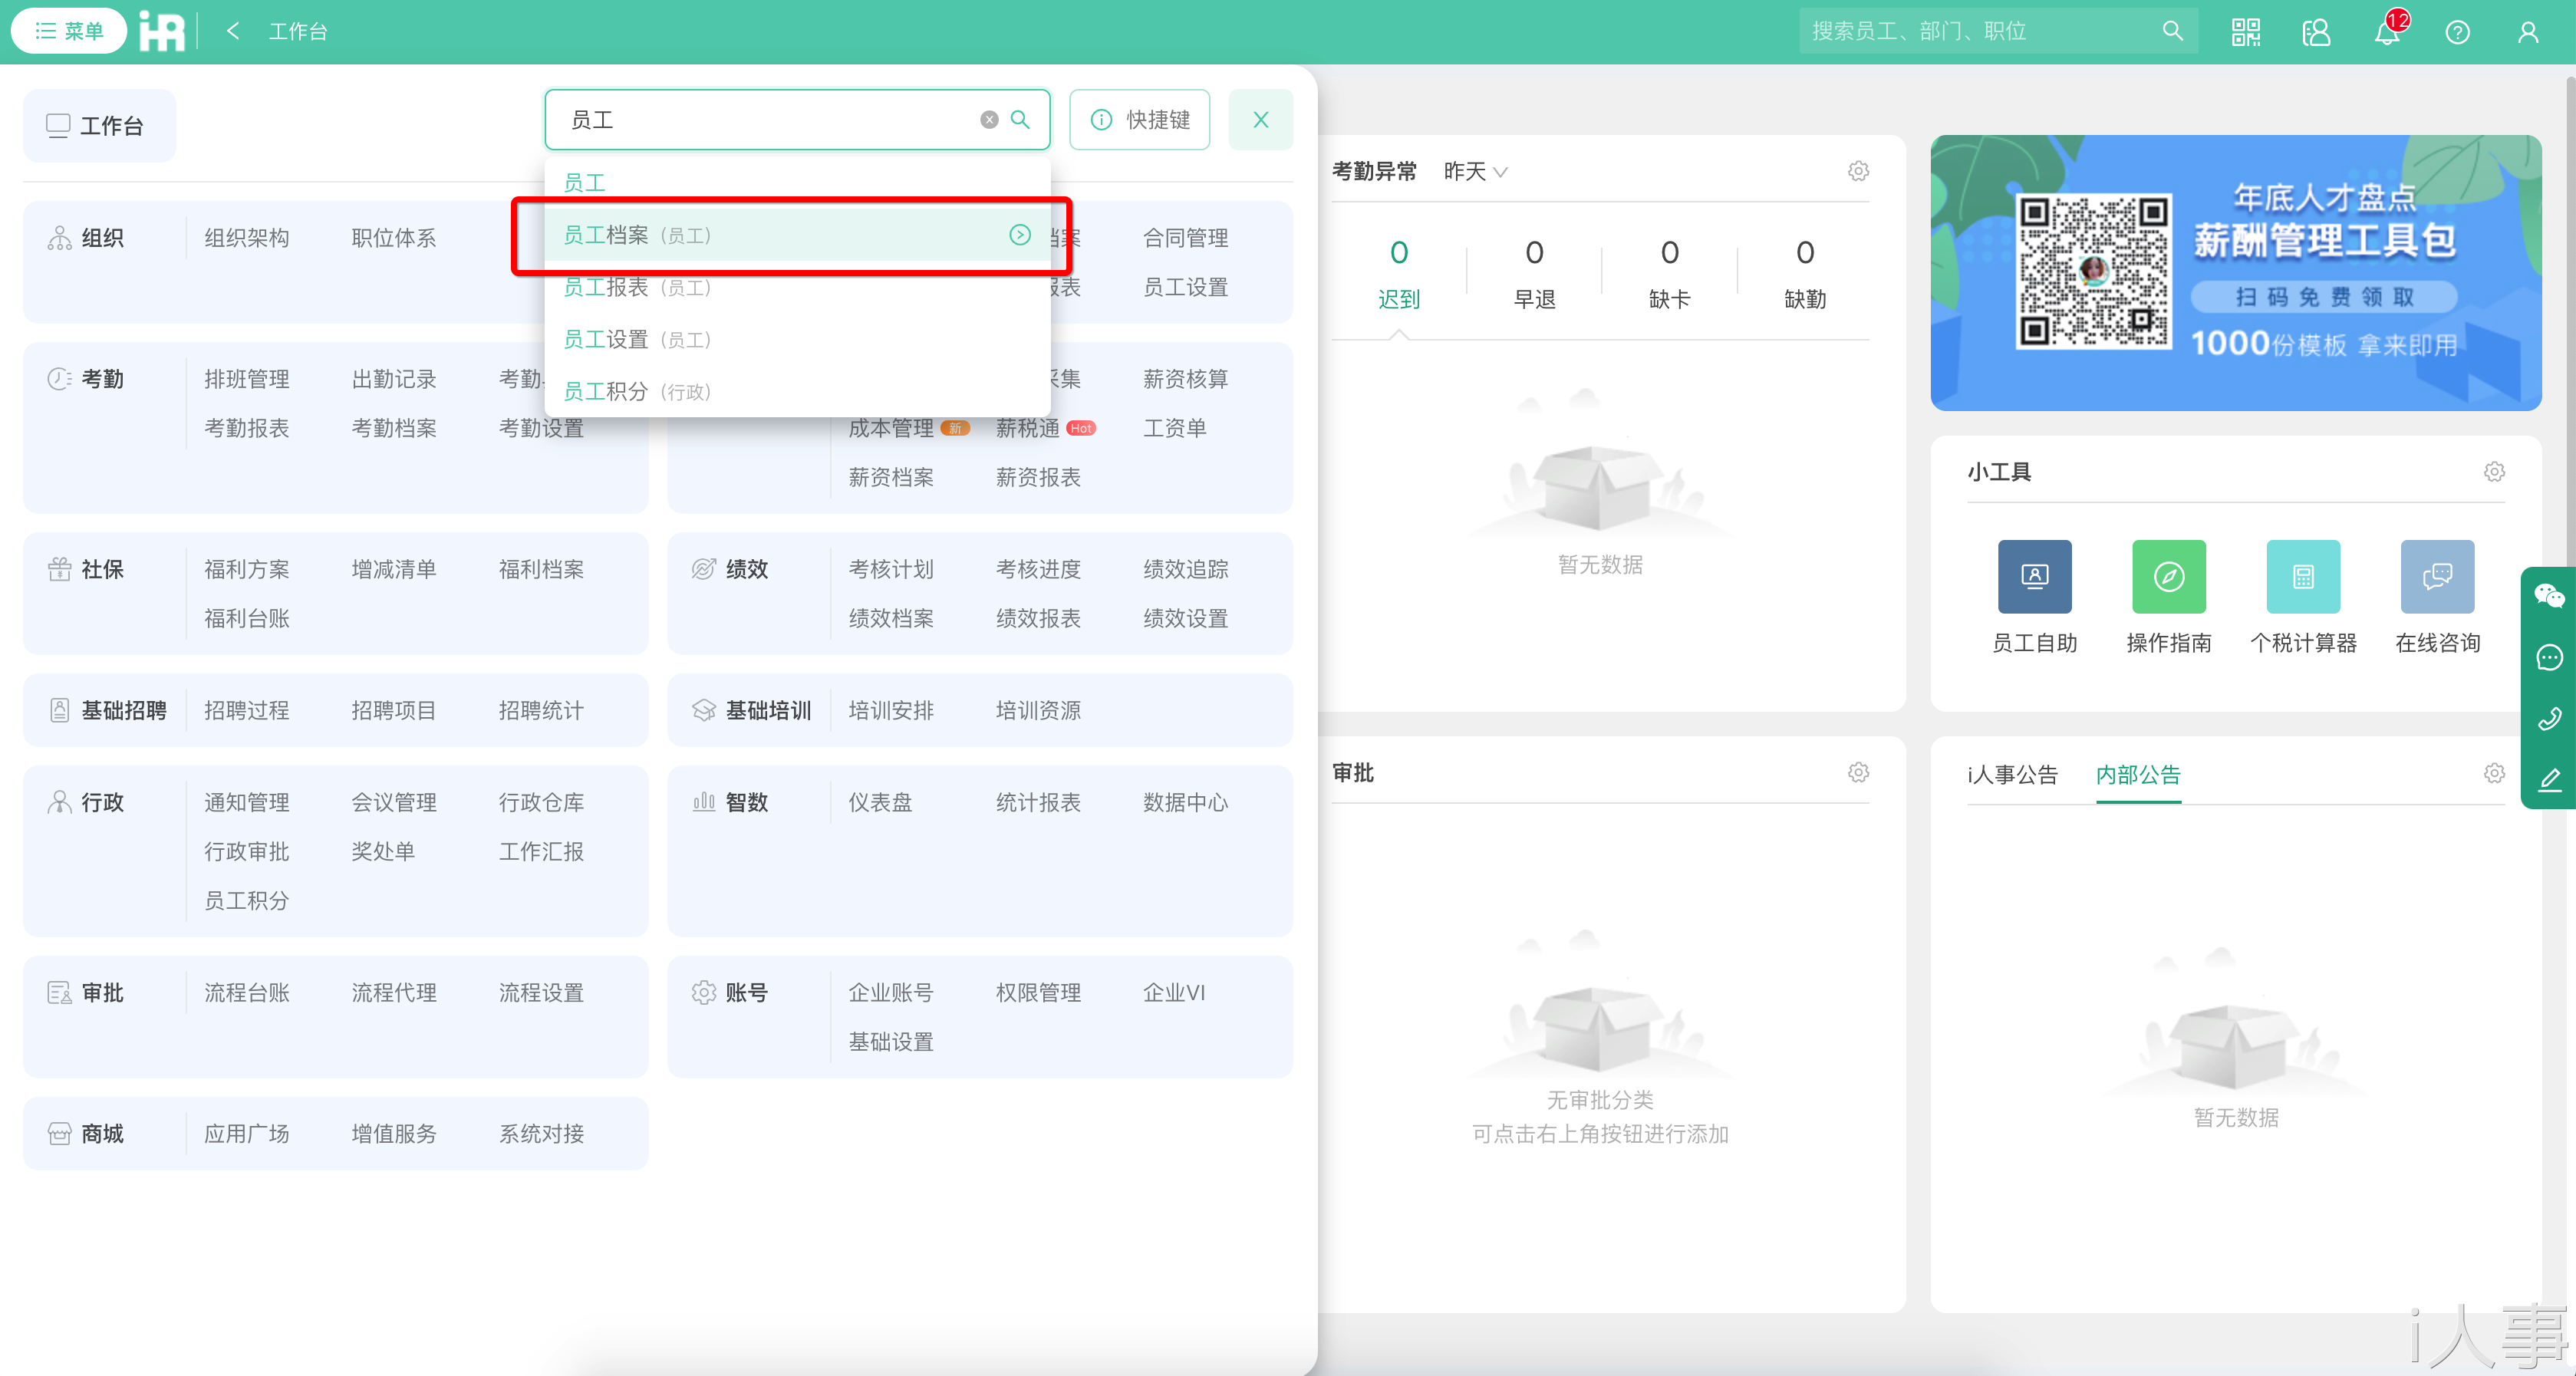Open 仪表盘 menu link

pyautogui.click(x=880, y=802)
